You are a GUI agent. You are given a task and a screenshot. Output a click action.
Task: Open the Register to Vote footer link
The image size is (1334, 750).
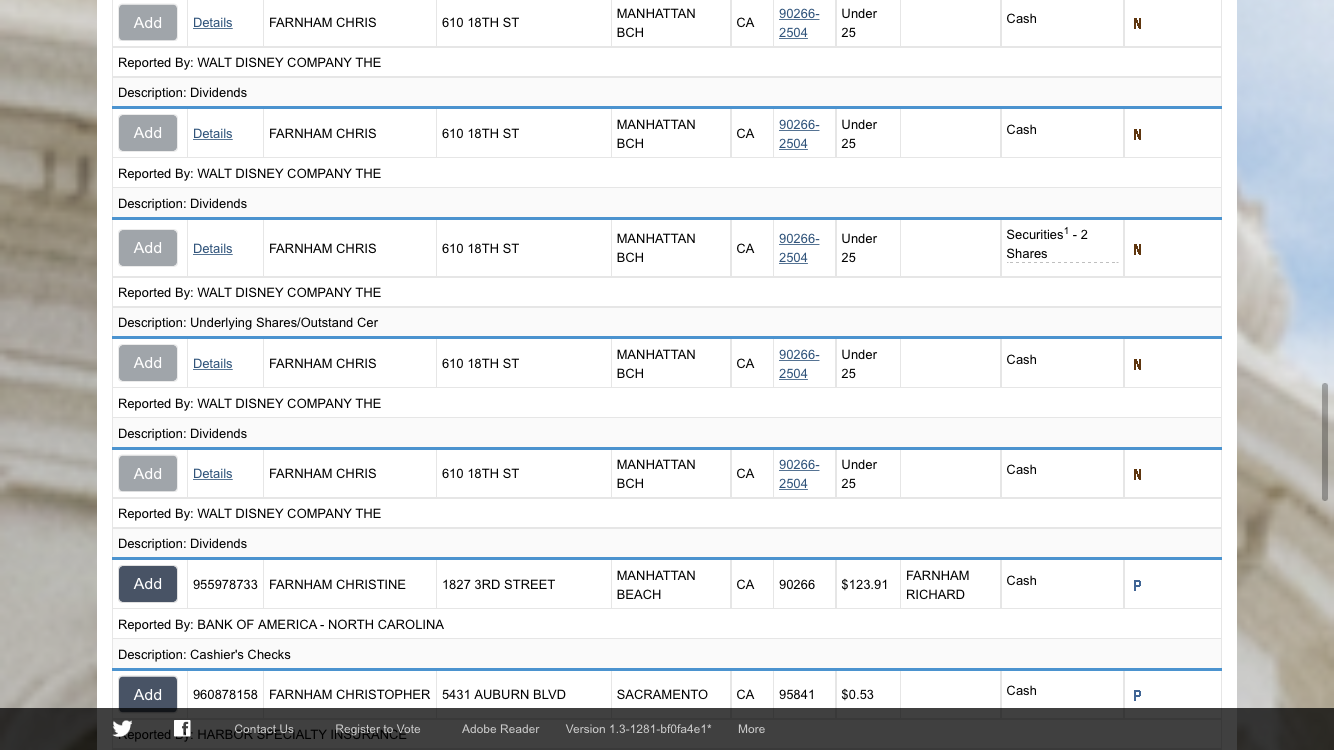(x=378, y=729)
